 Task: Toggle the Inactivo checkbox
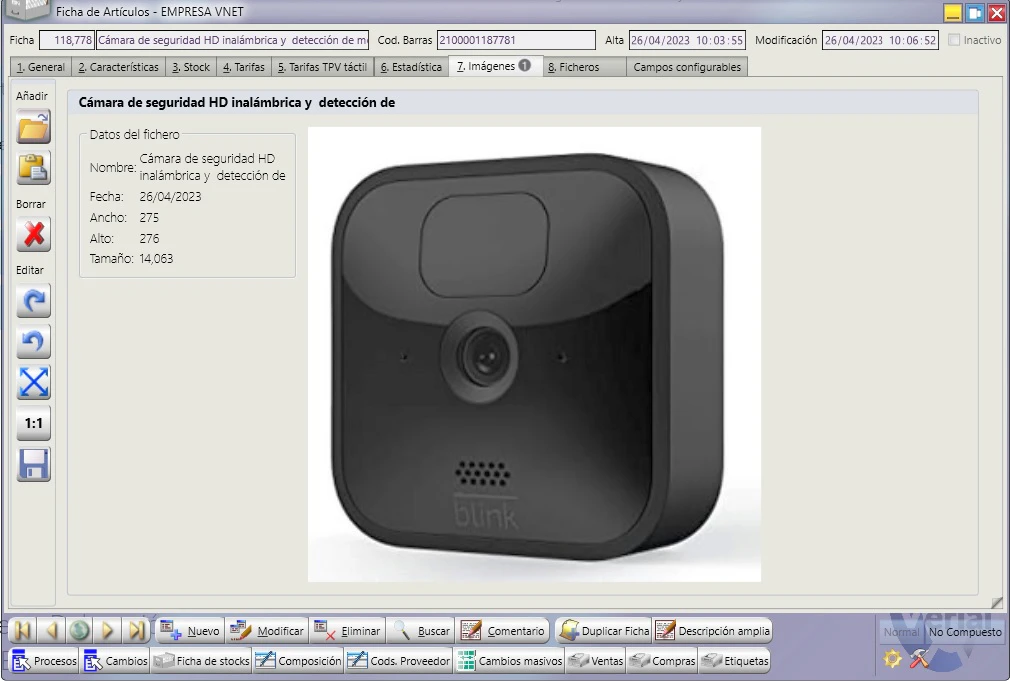point(954,40)
